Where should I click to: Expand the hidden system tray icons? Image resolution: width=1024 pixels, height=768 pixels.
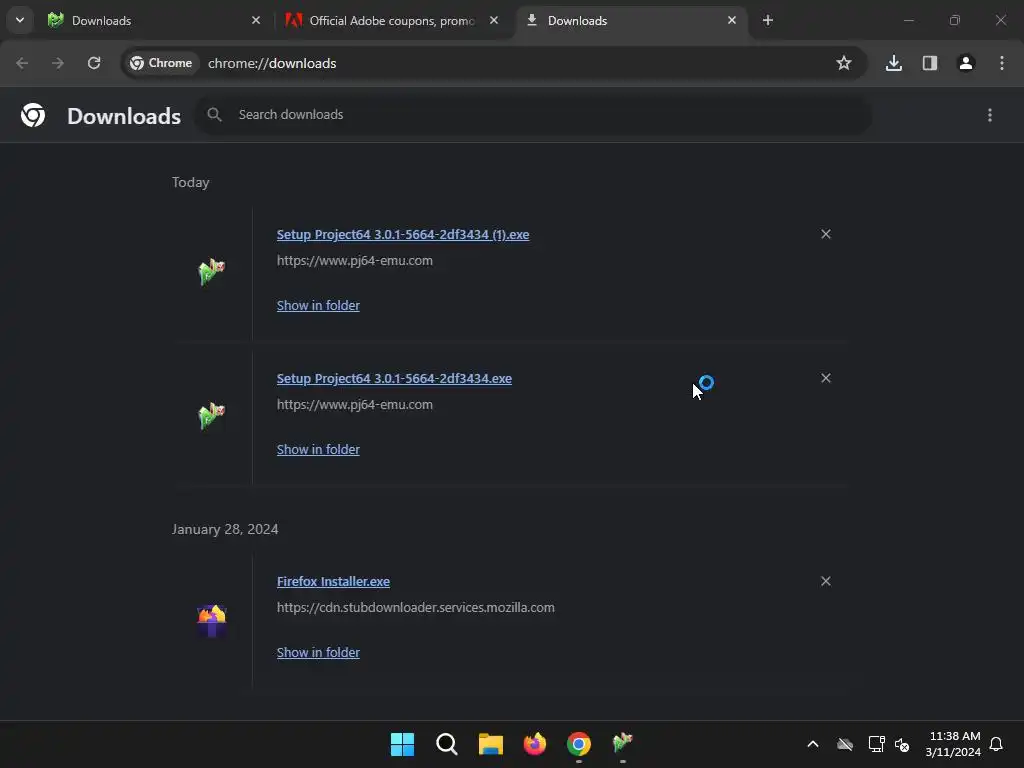pyautogui.click(x=813, y=744)
